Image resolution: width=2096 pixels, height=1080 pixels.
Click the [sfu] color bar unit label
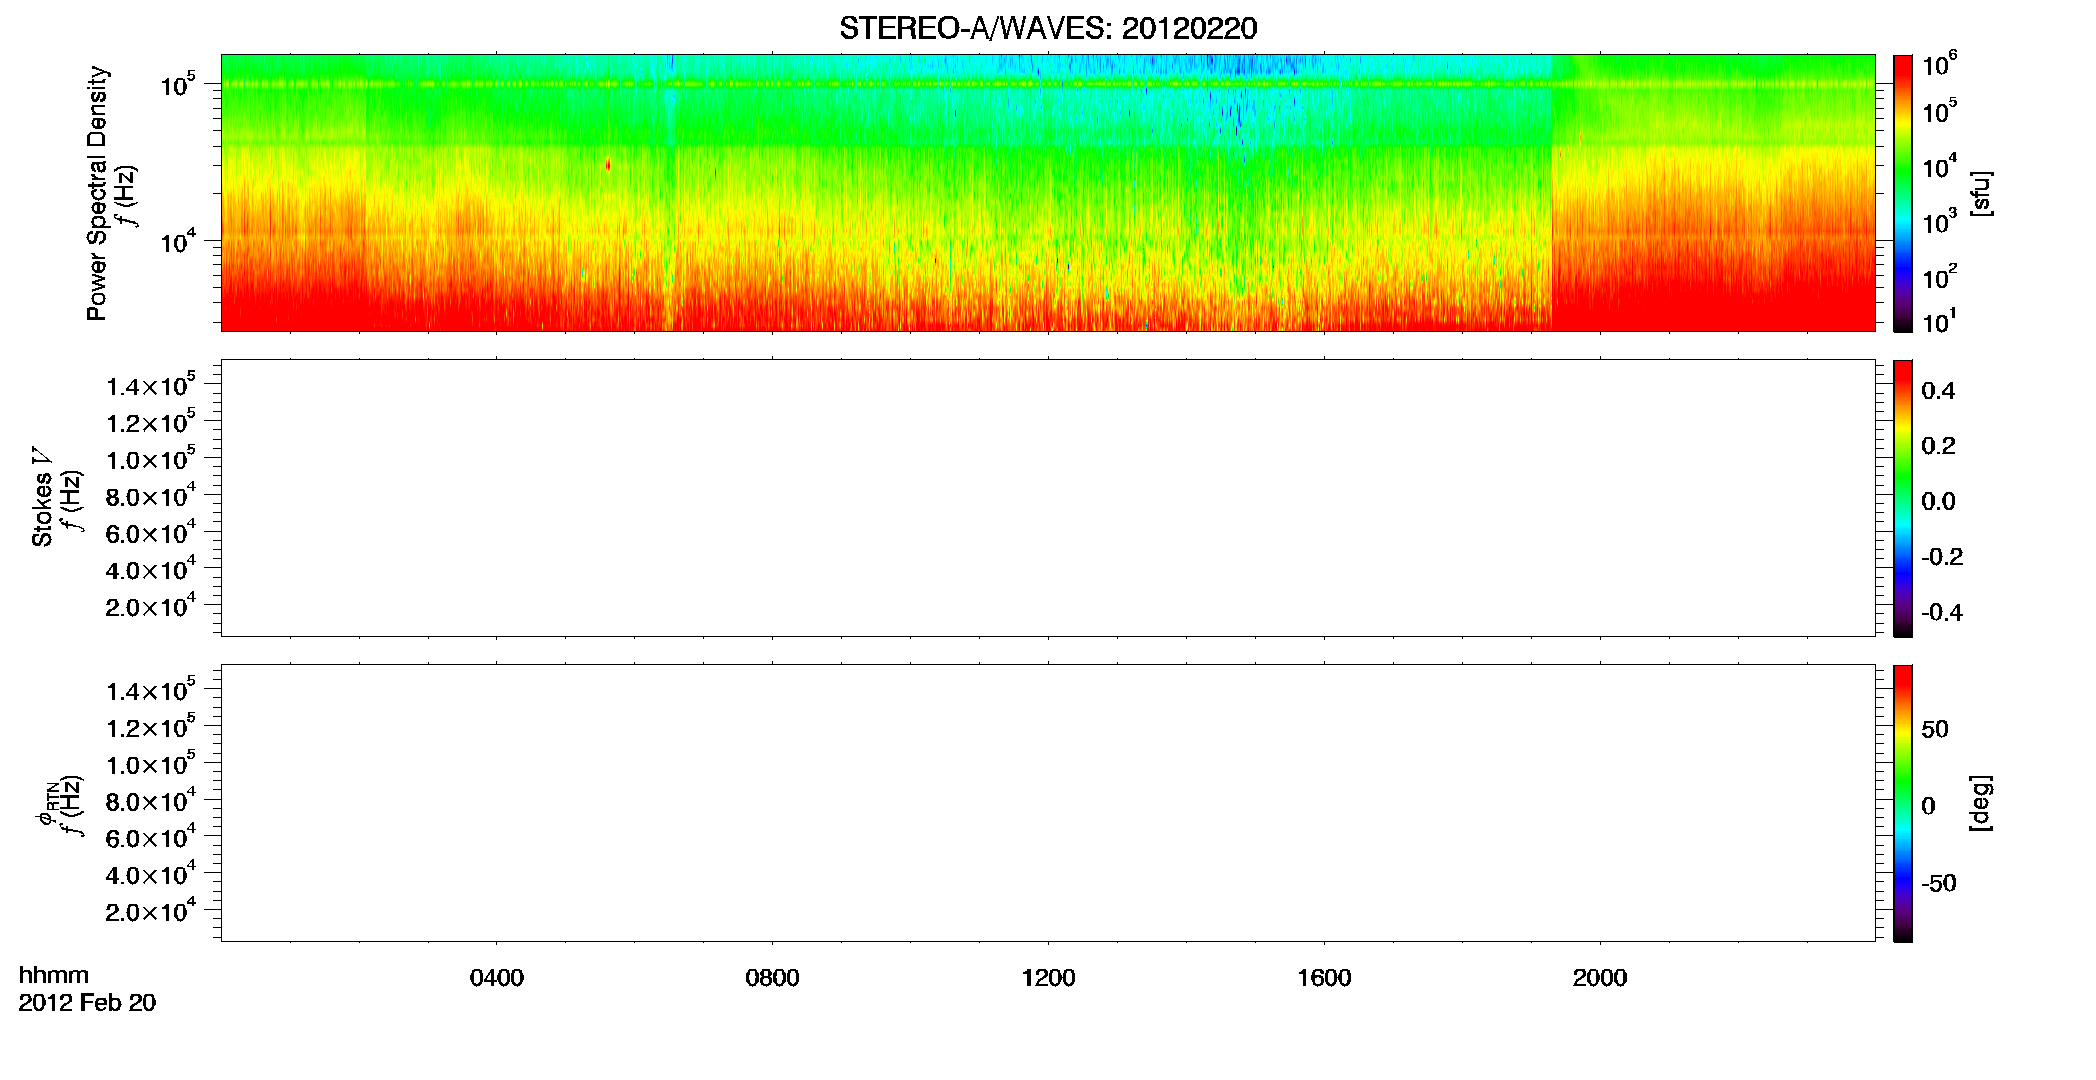[x=1981, y=193]
